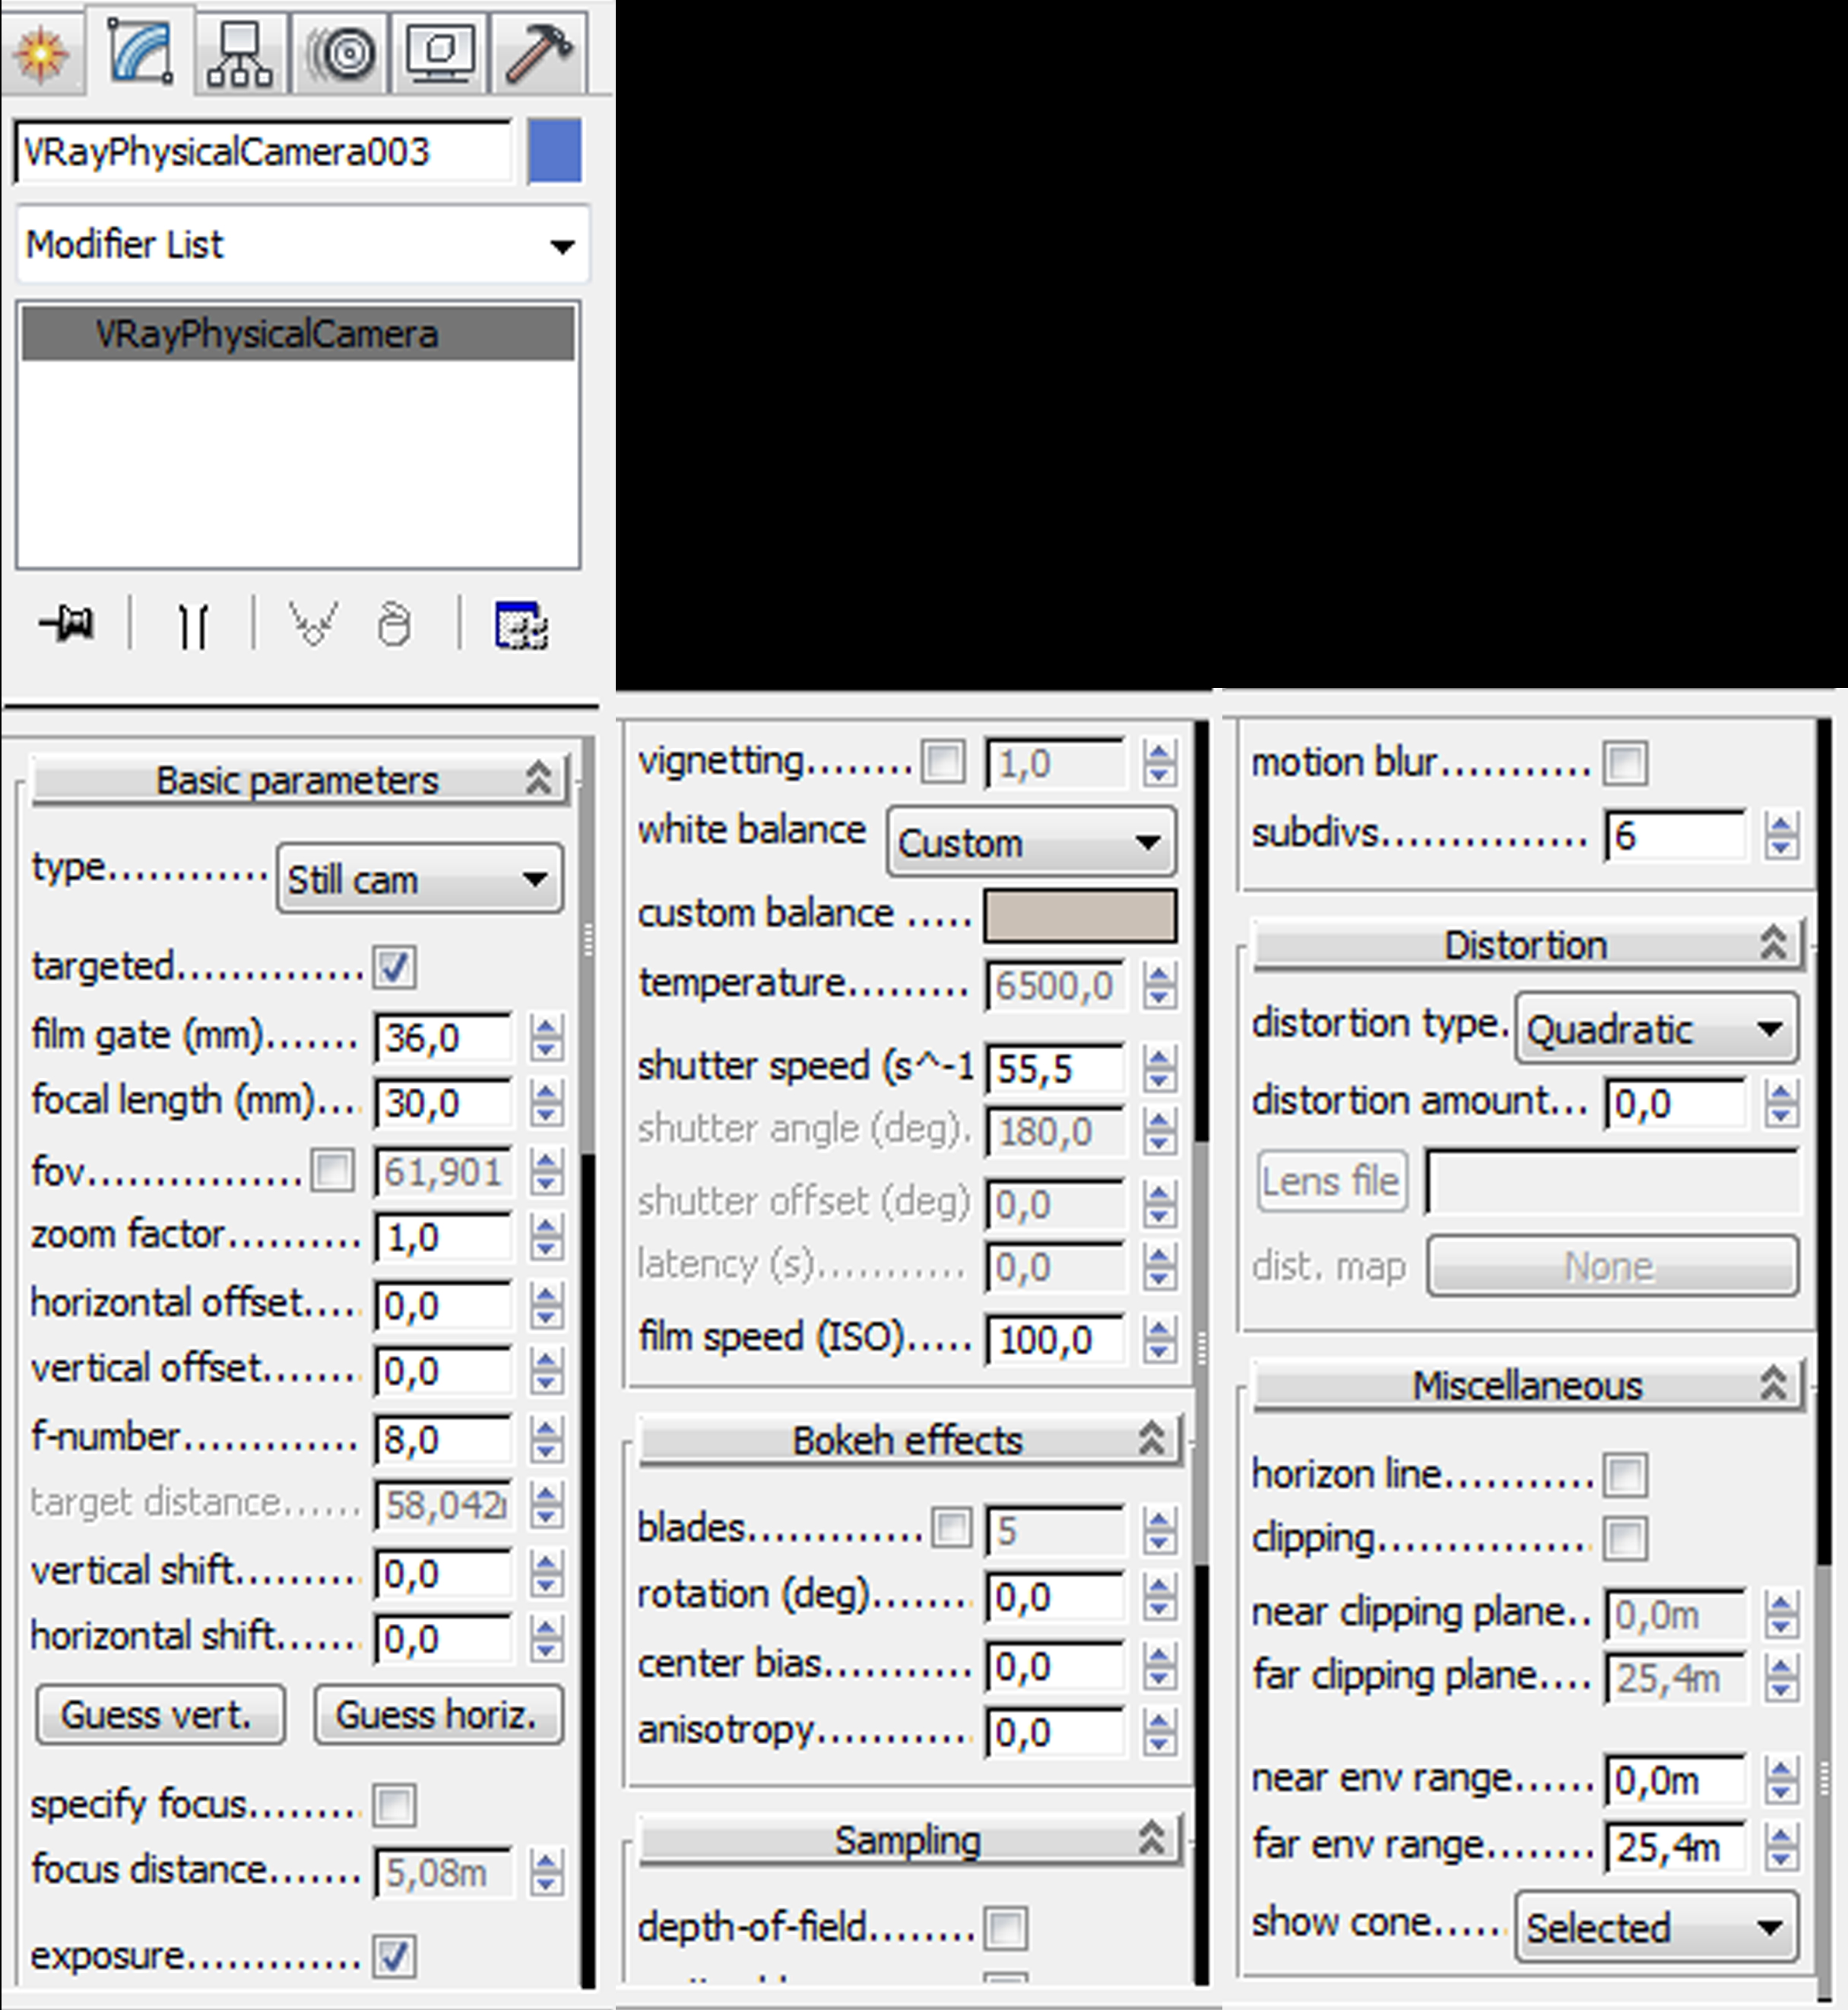Enable the vignetting checkbox
Image resolution: width=1848 pixels, height=2010 pixels.
(x=943, y=762)
